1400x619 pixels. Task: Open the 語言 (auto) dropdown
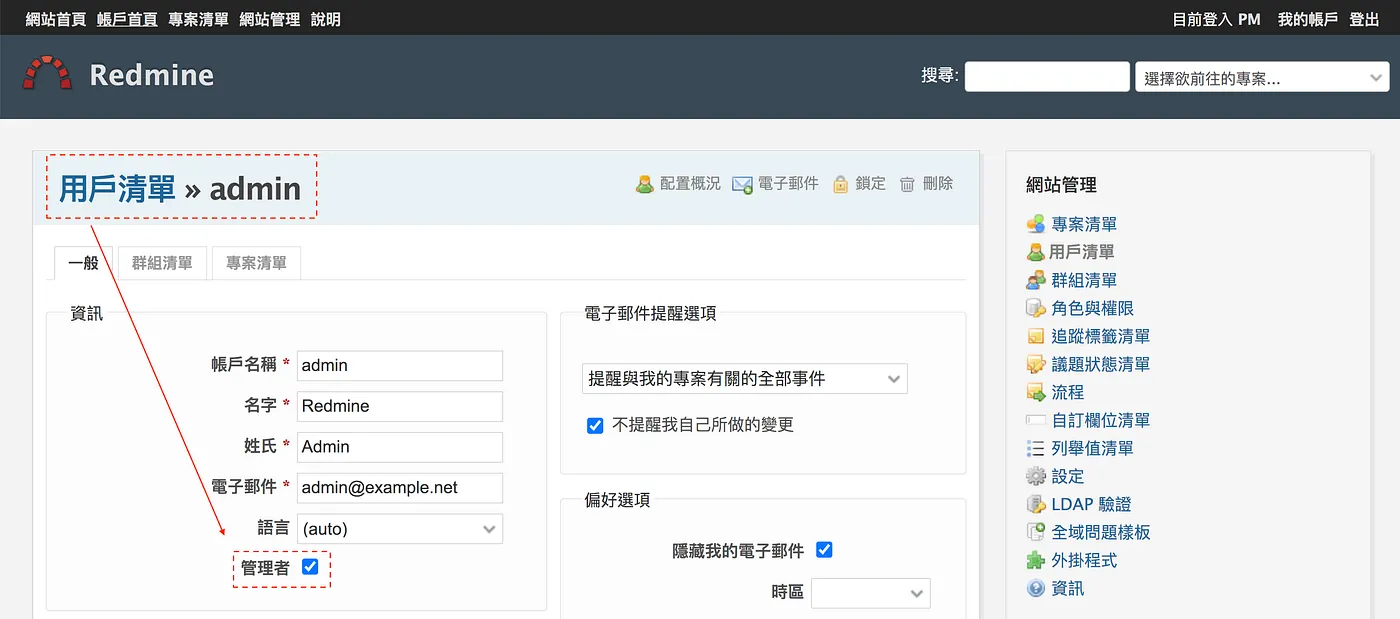[x=400, y=529]
